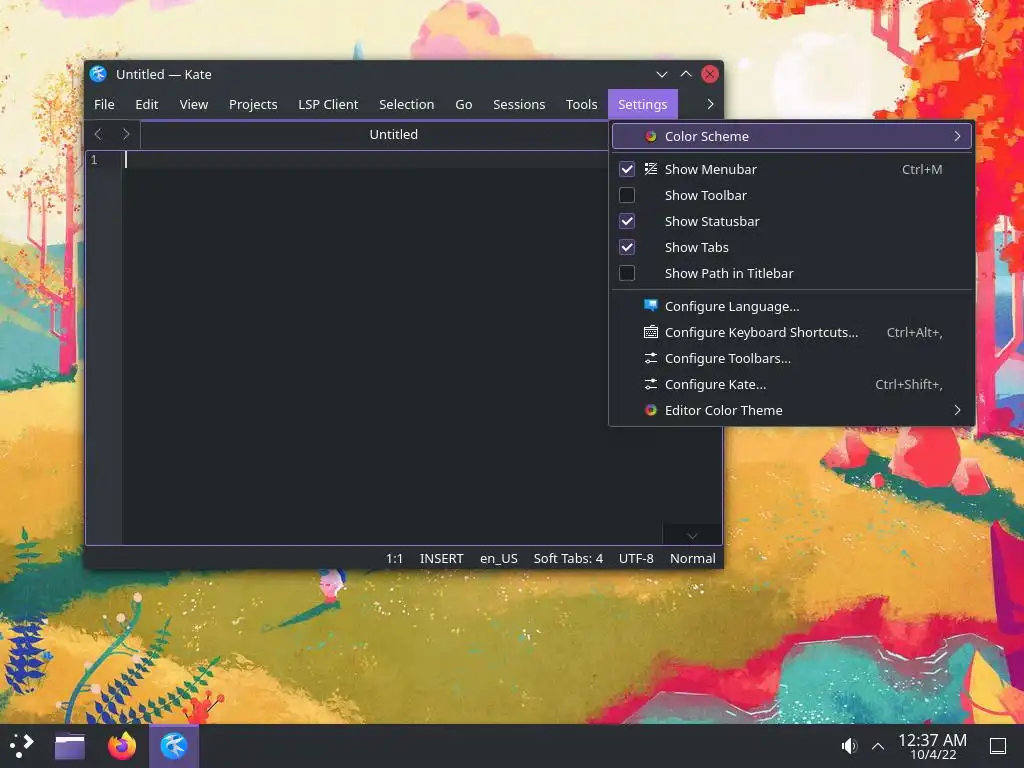Click the volume speaker tray icon

tap(848, 746)
